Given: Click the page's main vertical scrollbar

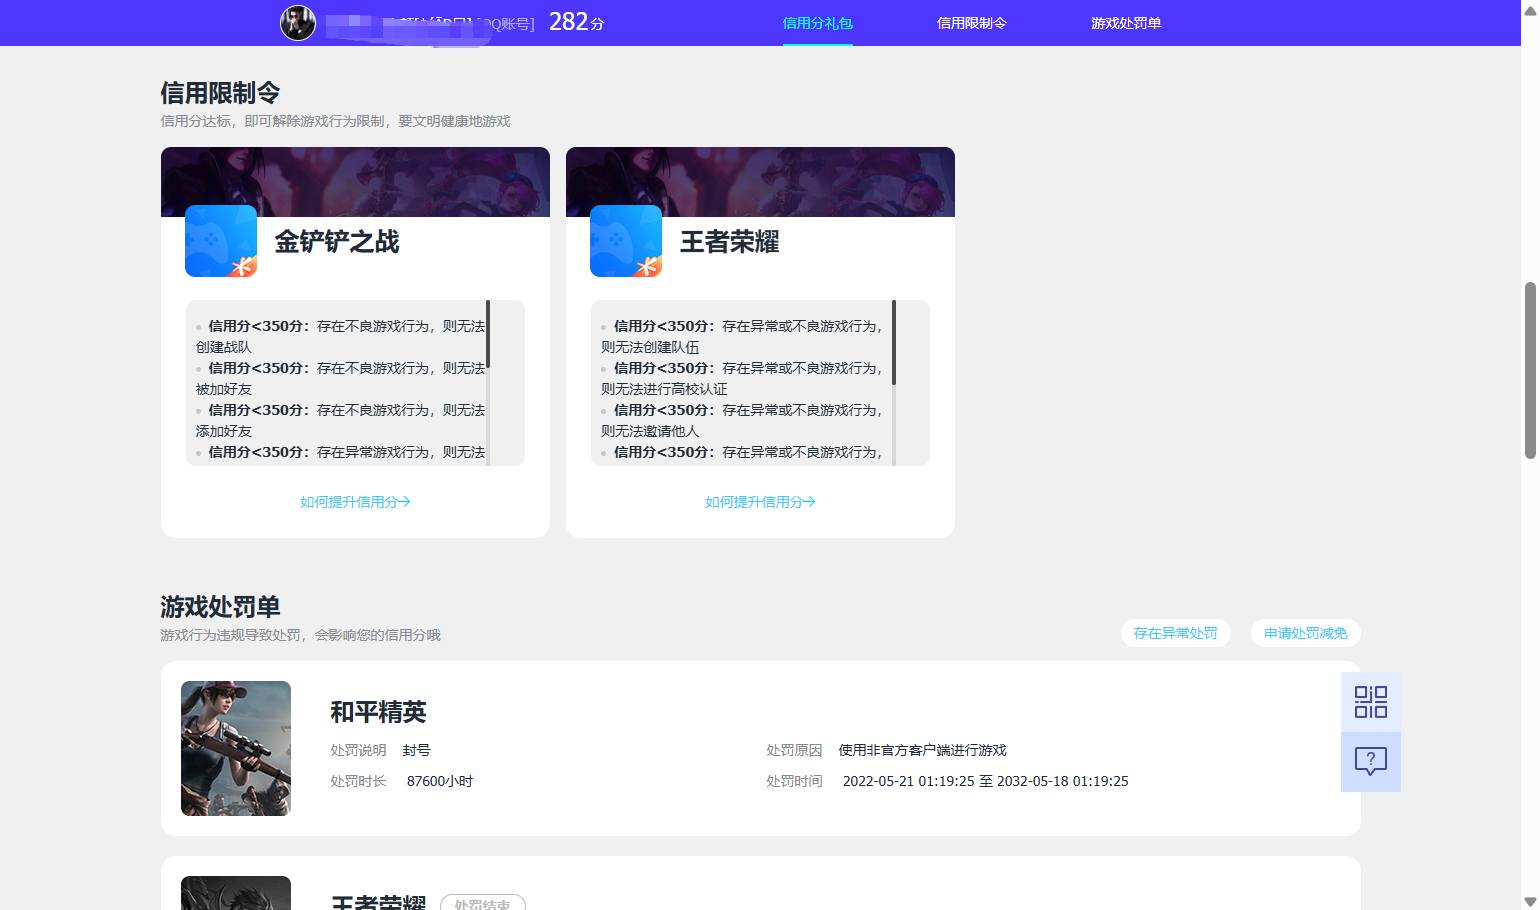Looking at the screenshot, I should (1530, 371).
